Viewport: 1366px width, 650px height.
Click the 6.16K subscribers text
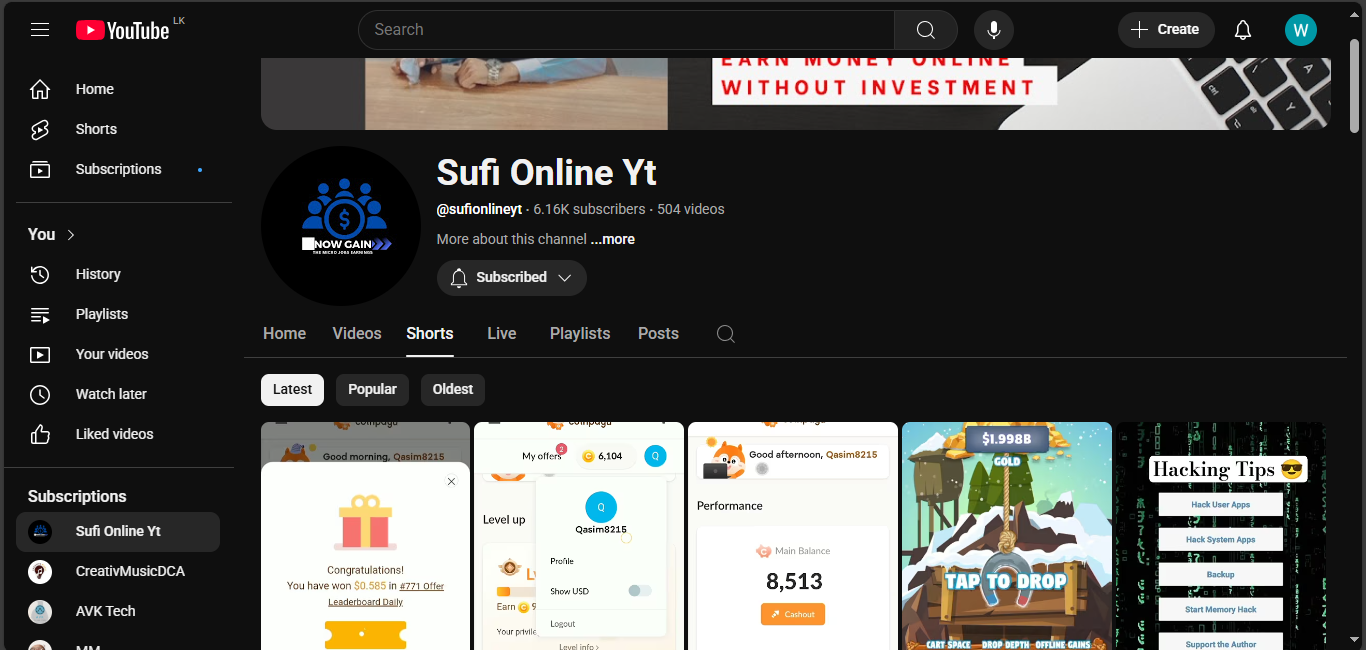(590, 209)
